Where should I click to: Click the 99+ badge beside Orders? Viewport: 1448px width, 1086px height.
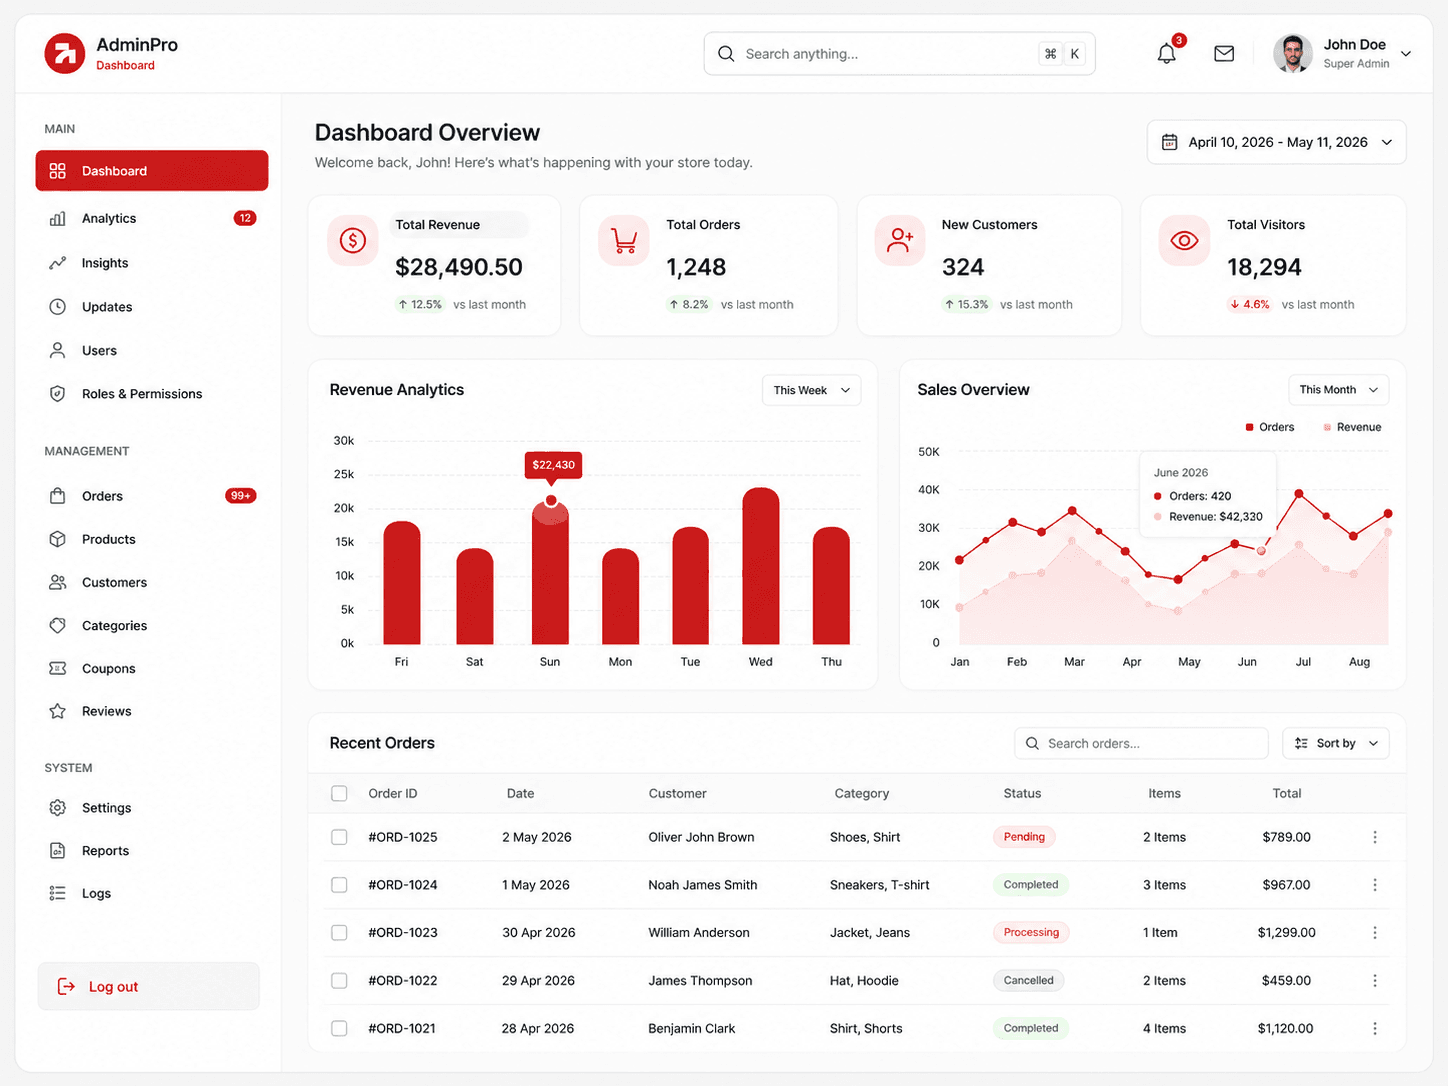pos(240,496)
